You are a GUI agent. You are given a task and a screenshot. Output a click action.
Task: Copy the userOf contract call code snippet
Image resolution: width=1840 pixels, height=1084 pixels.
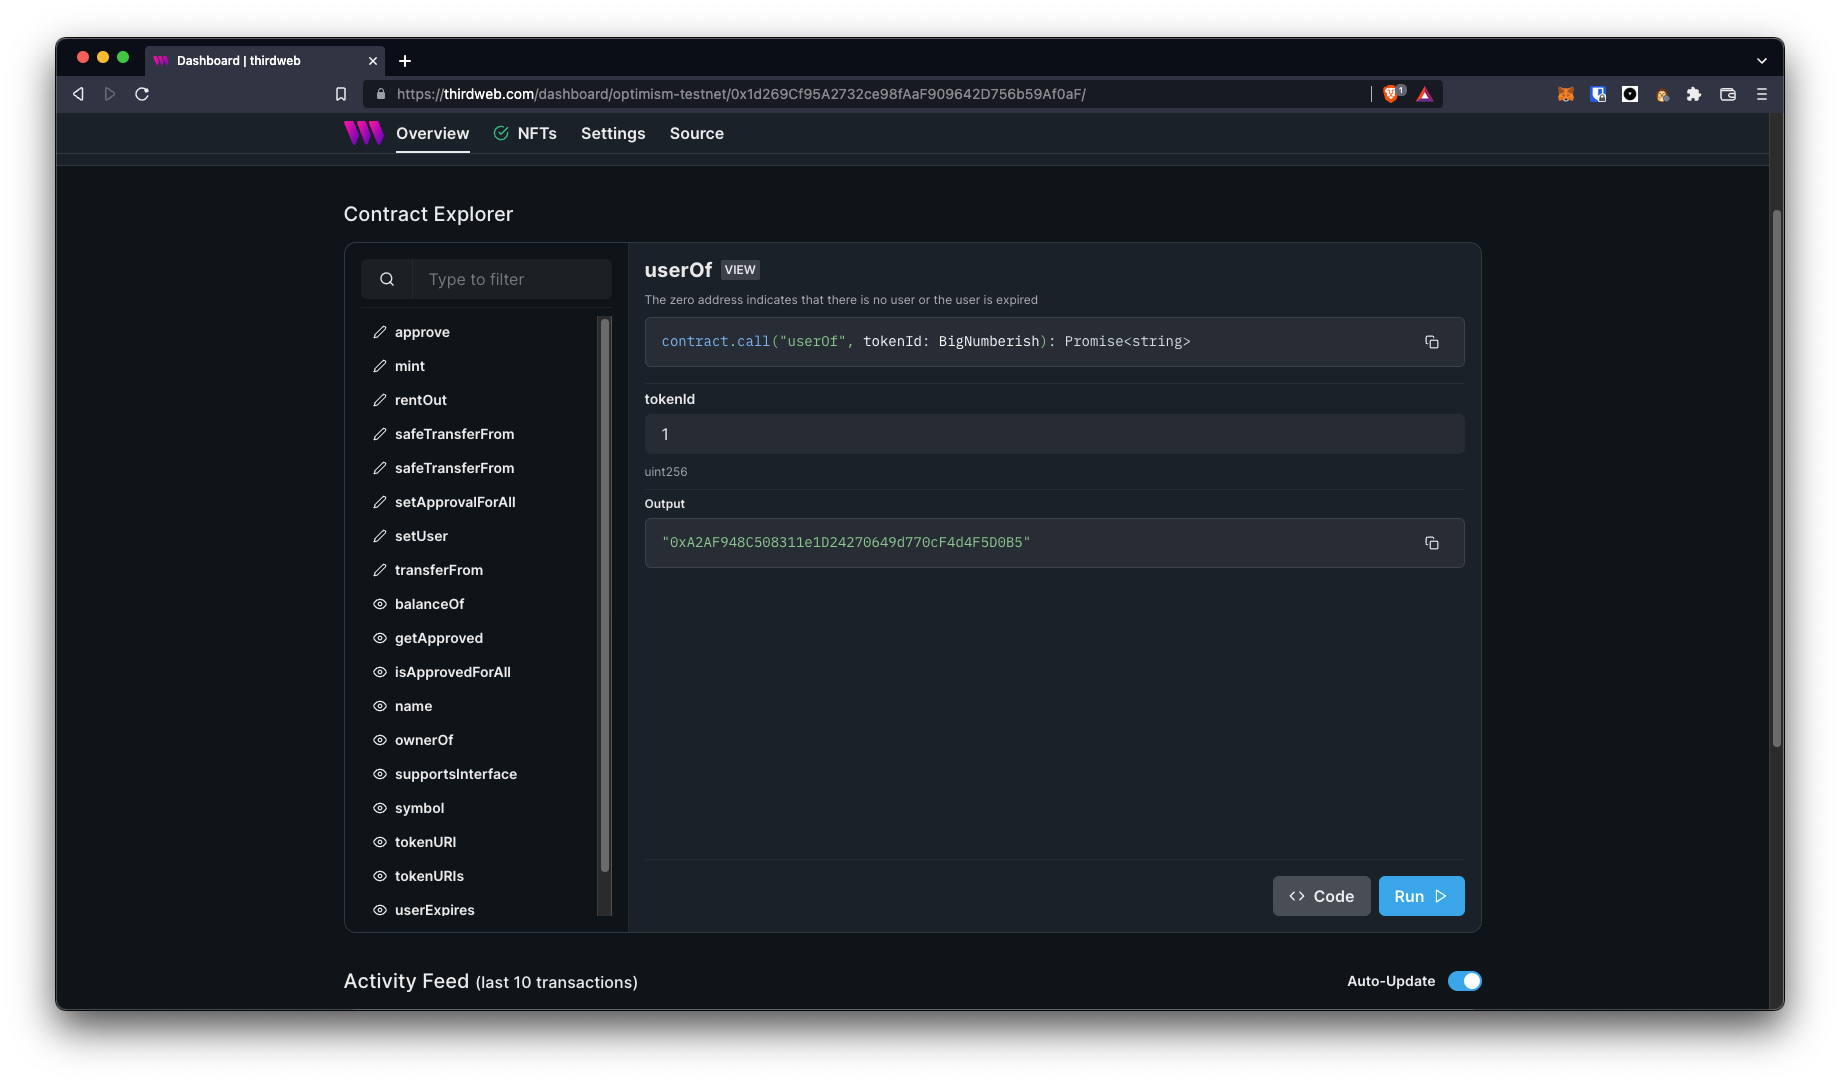pos(1431,342)
